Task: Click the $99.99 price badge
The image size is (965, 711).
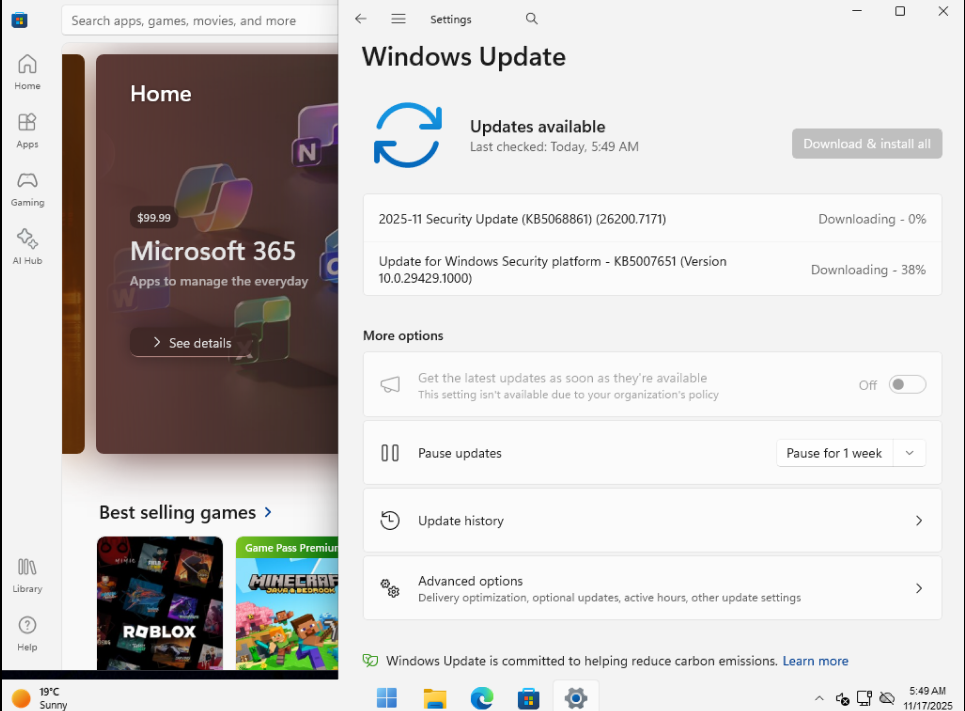Action: 154,218
